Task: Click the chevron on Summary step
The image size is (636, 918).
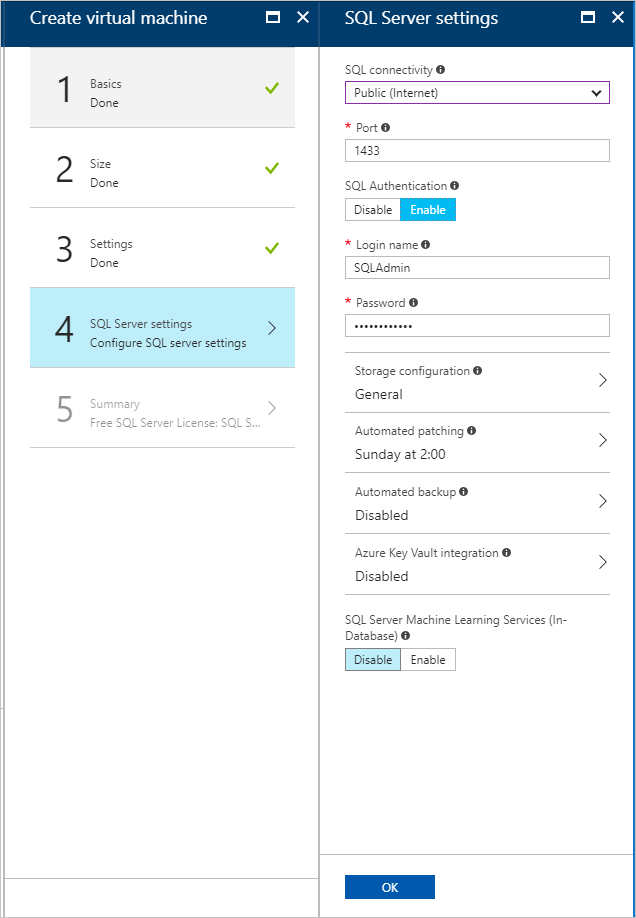Action: [x=272, y=407]
